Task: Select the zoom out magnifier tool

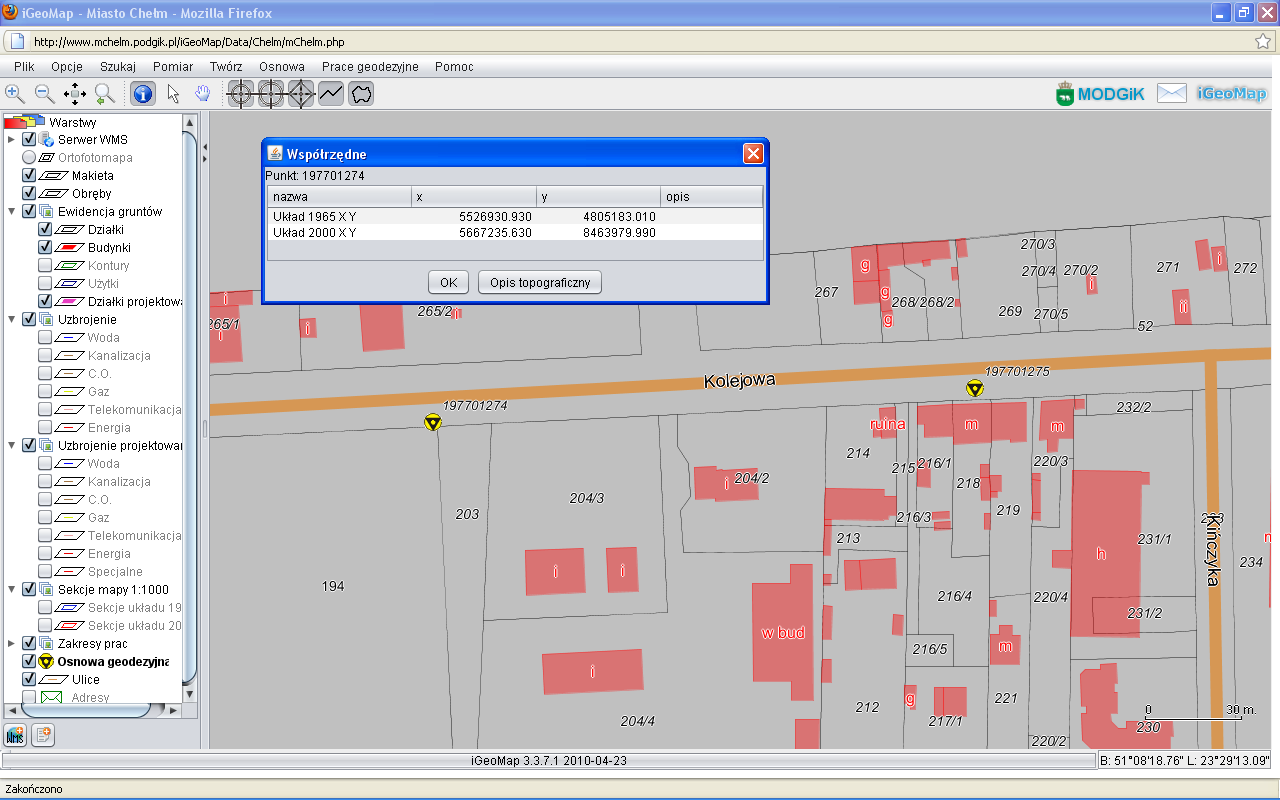Action: tap(45, 93)
